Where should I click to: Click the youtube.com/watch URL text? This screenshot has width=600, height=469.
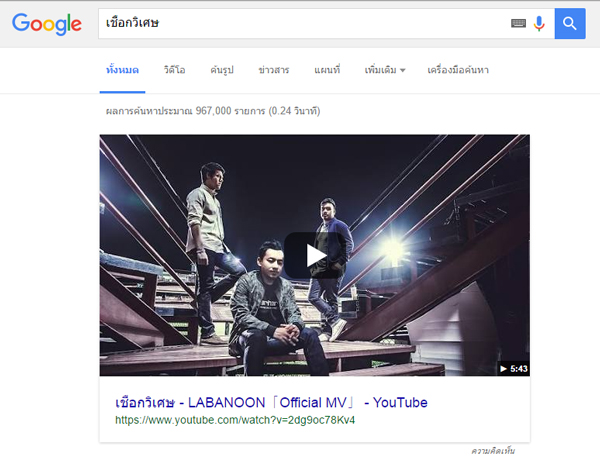coord(235,420)
